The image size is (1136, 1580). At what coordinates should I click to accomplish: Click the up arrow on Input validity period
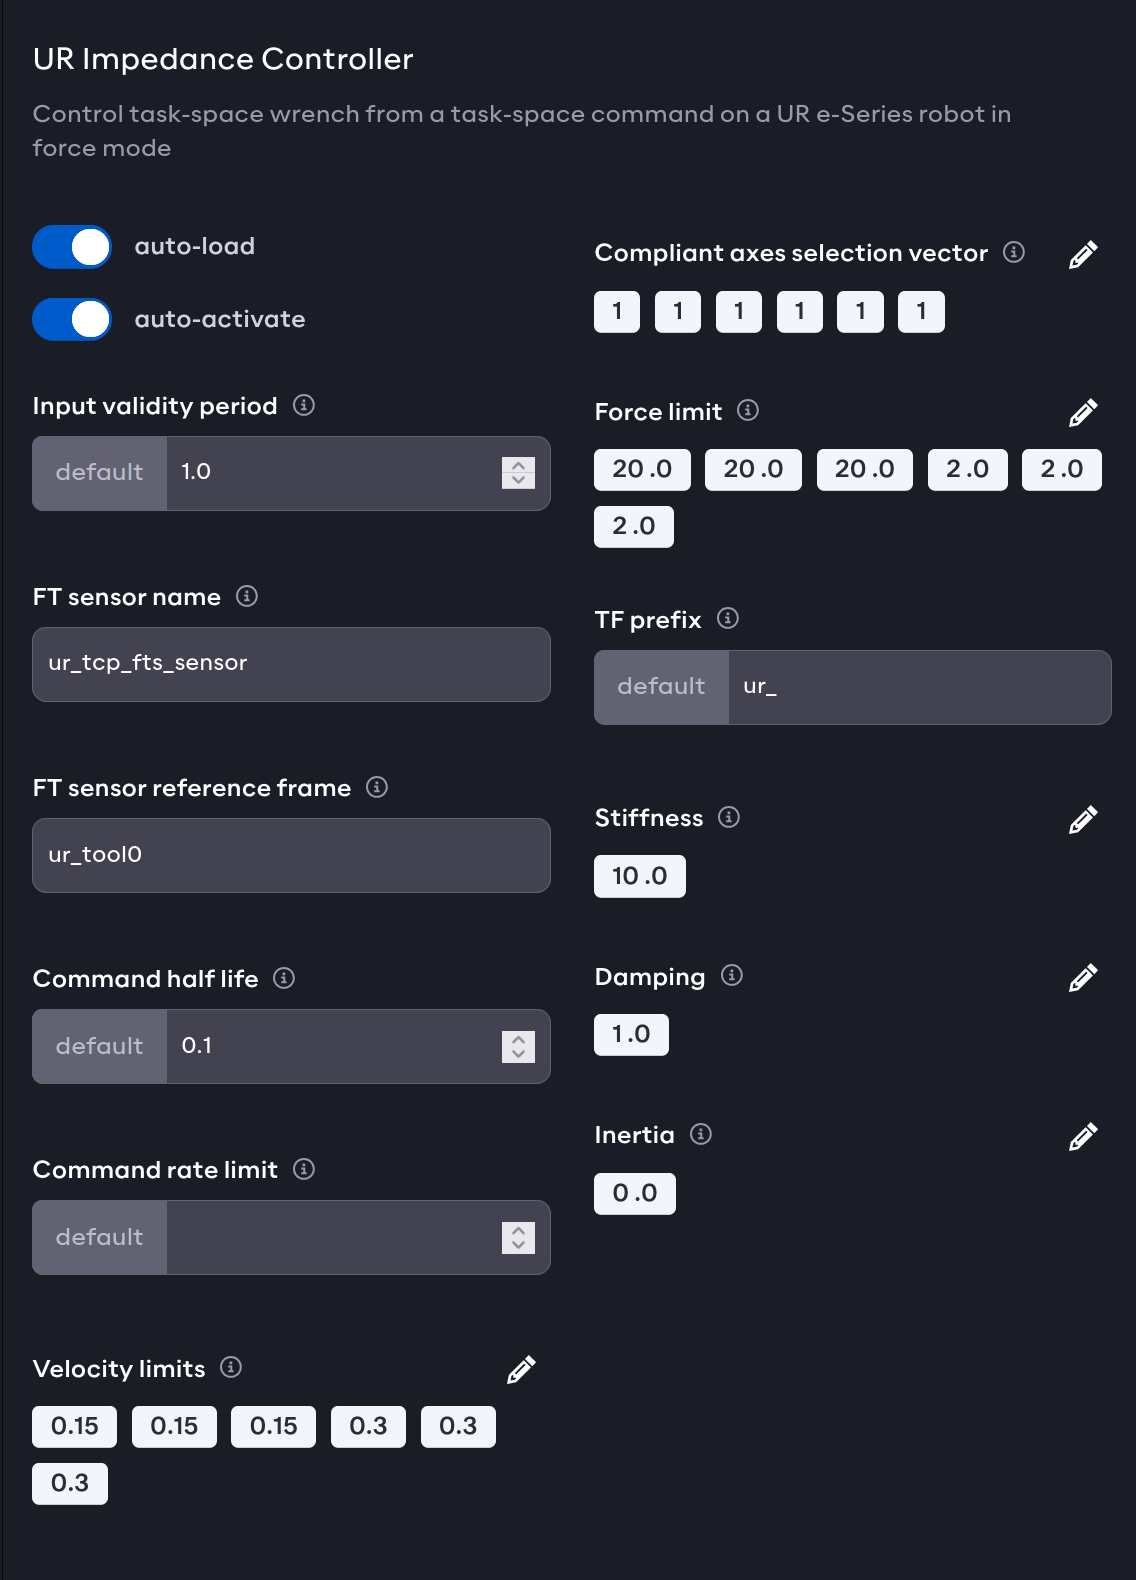(517, 466)
